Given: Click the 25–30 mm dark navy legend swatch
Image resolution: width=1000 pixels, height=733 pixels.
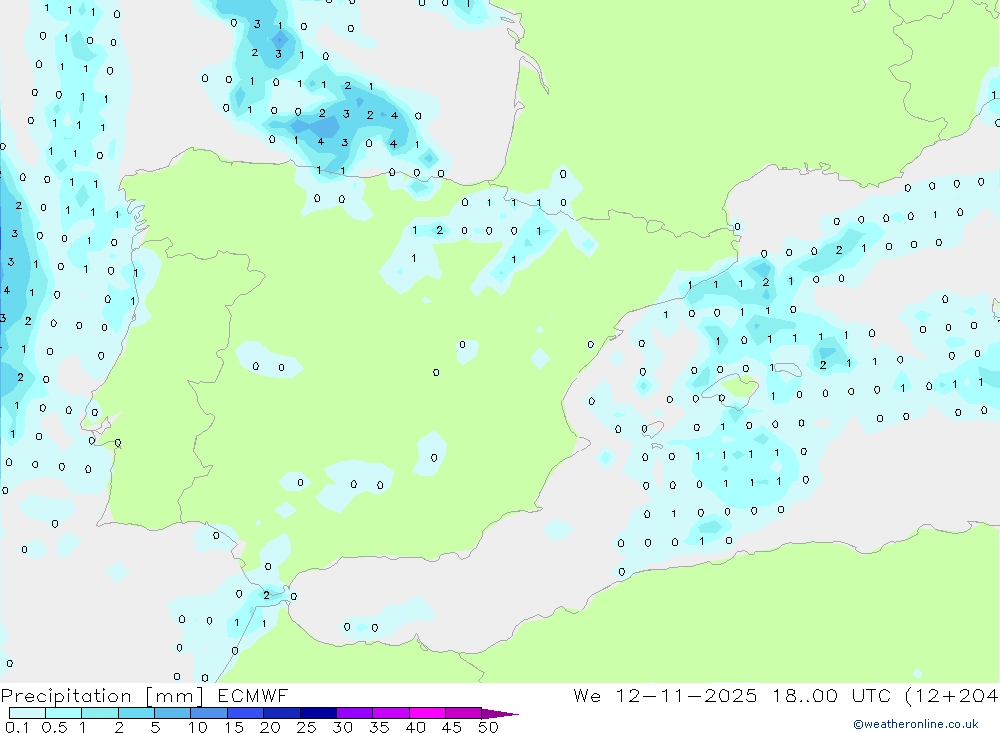Looking at the screenshot, I should pyautogui.click(x=318, y=713).
